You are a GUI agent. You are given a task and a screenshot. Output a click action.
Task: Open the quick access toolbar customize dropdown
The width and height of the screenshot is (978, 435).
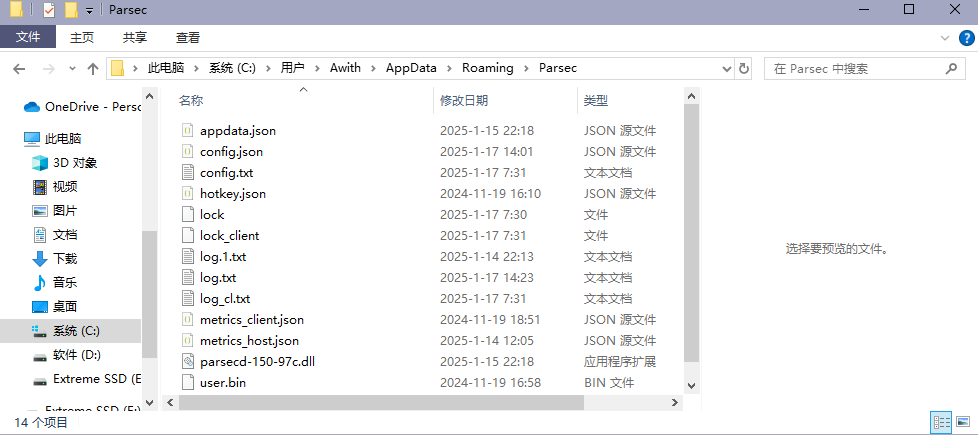point(90,11)
